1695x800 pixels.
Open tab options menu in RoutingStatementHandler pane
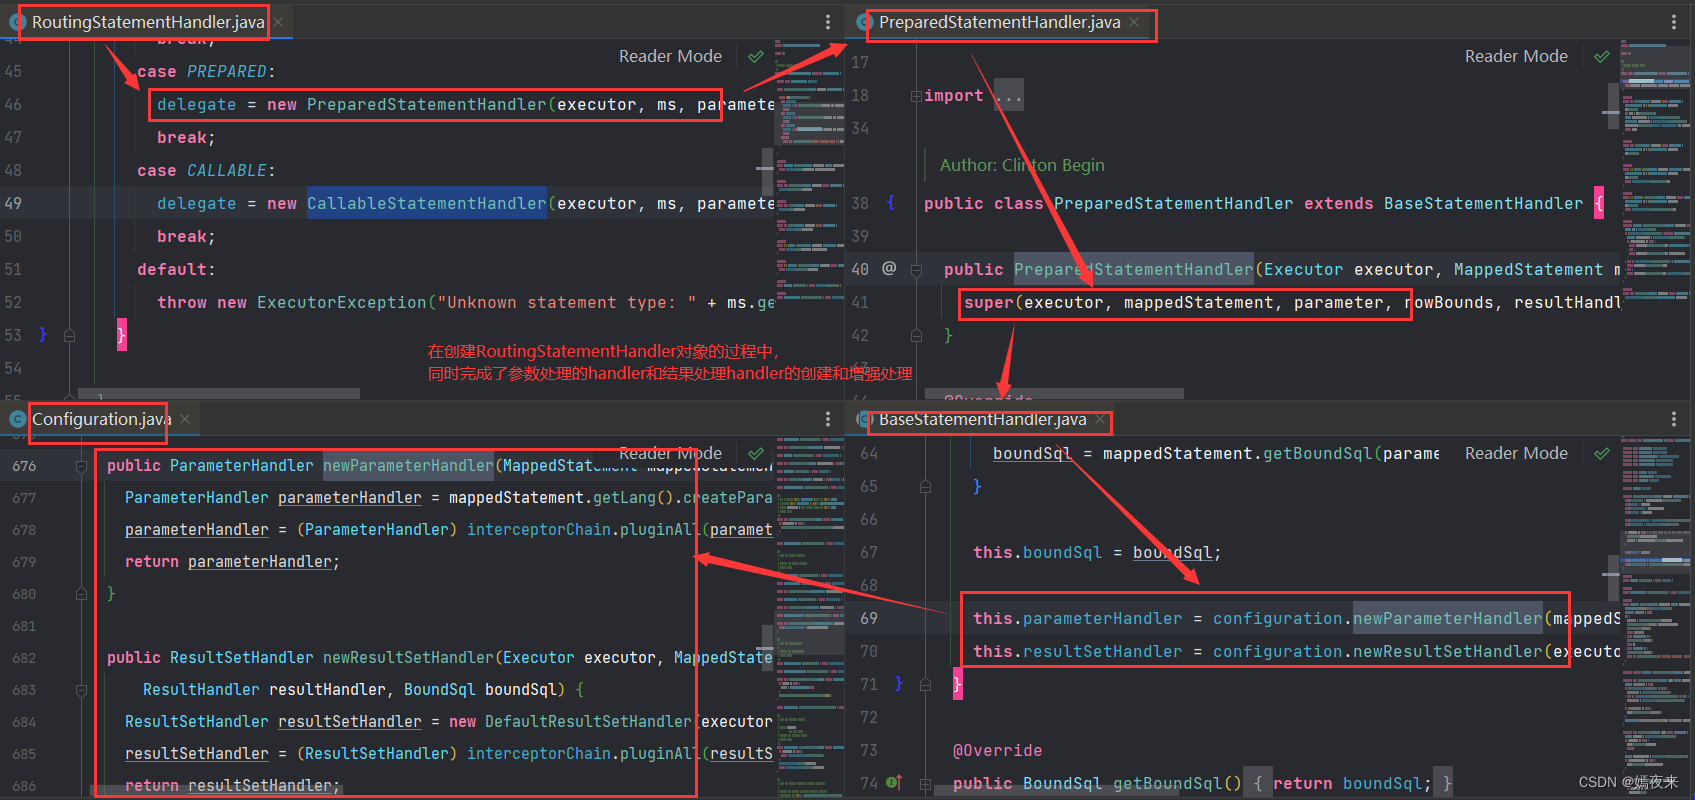[x=828, y=22]
